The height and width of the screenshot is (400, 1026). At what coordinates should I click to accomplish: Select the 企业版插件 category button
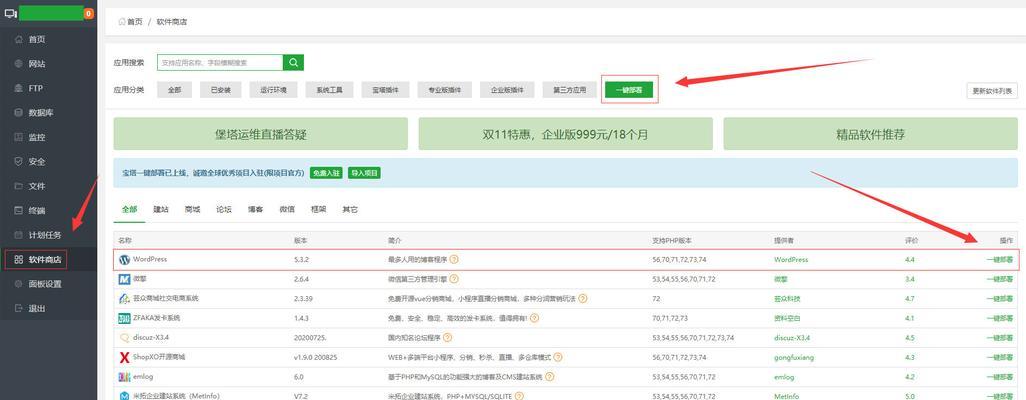click(507, 90)
